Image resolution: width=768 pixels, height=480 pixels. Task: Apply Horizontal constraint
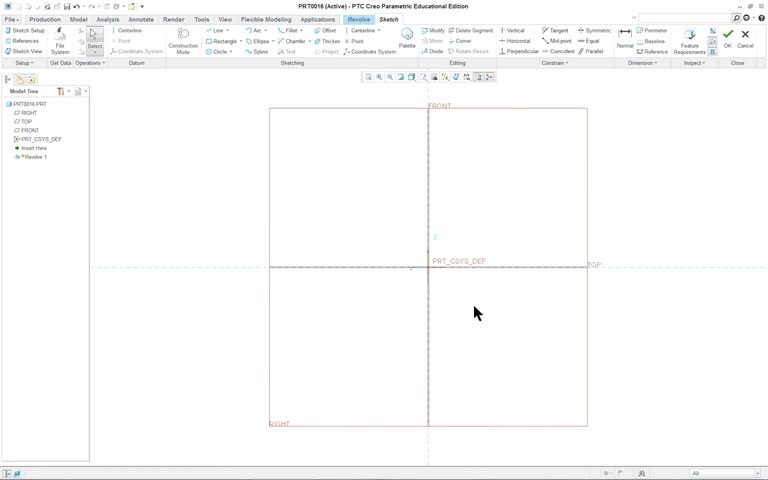515,41
